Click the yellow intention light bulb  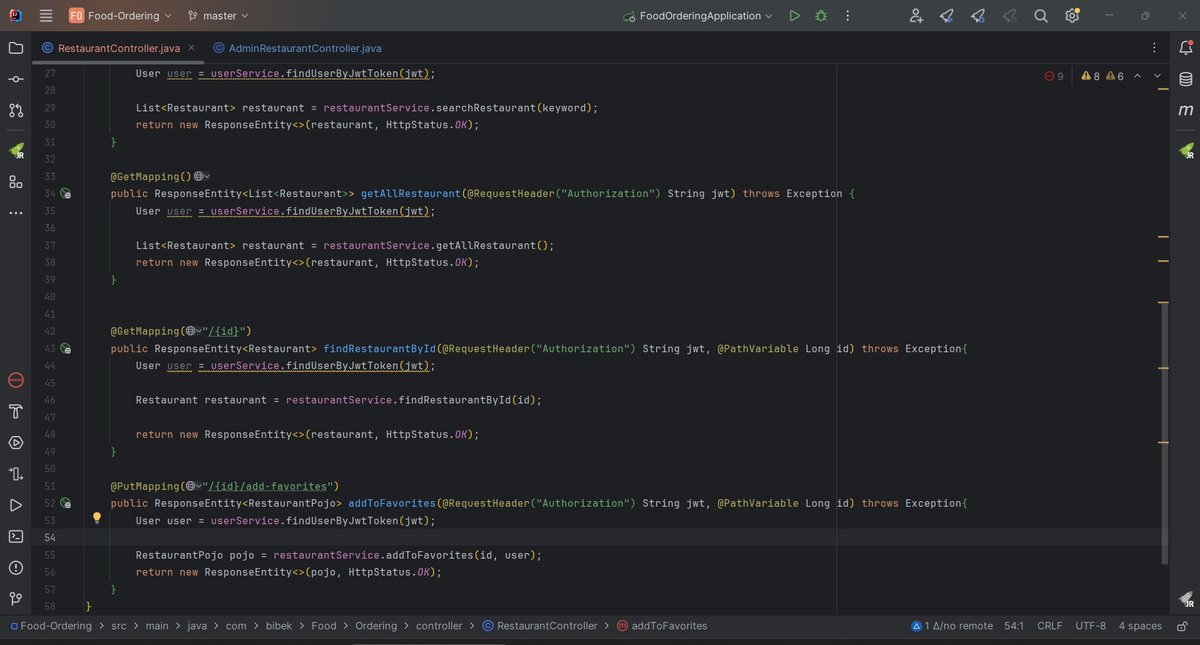click(97, 518)
